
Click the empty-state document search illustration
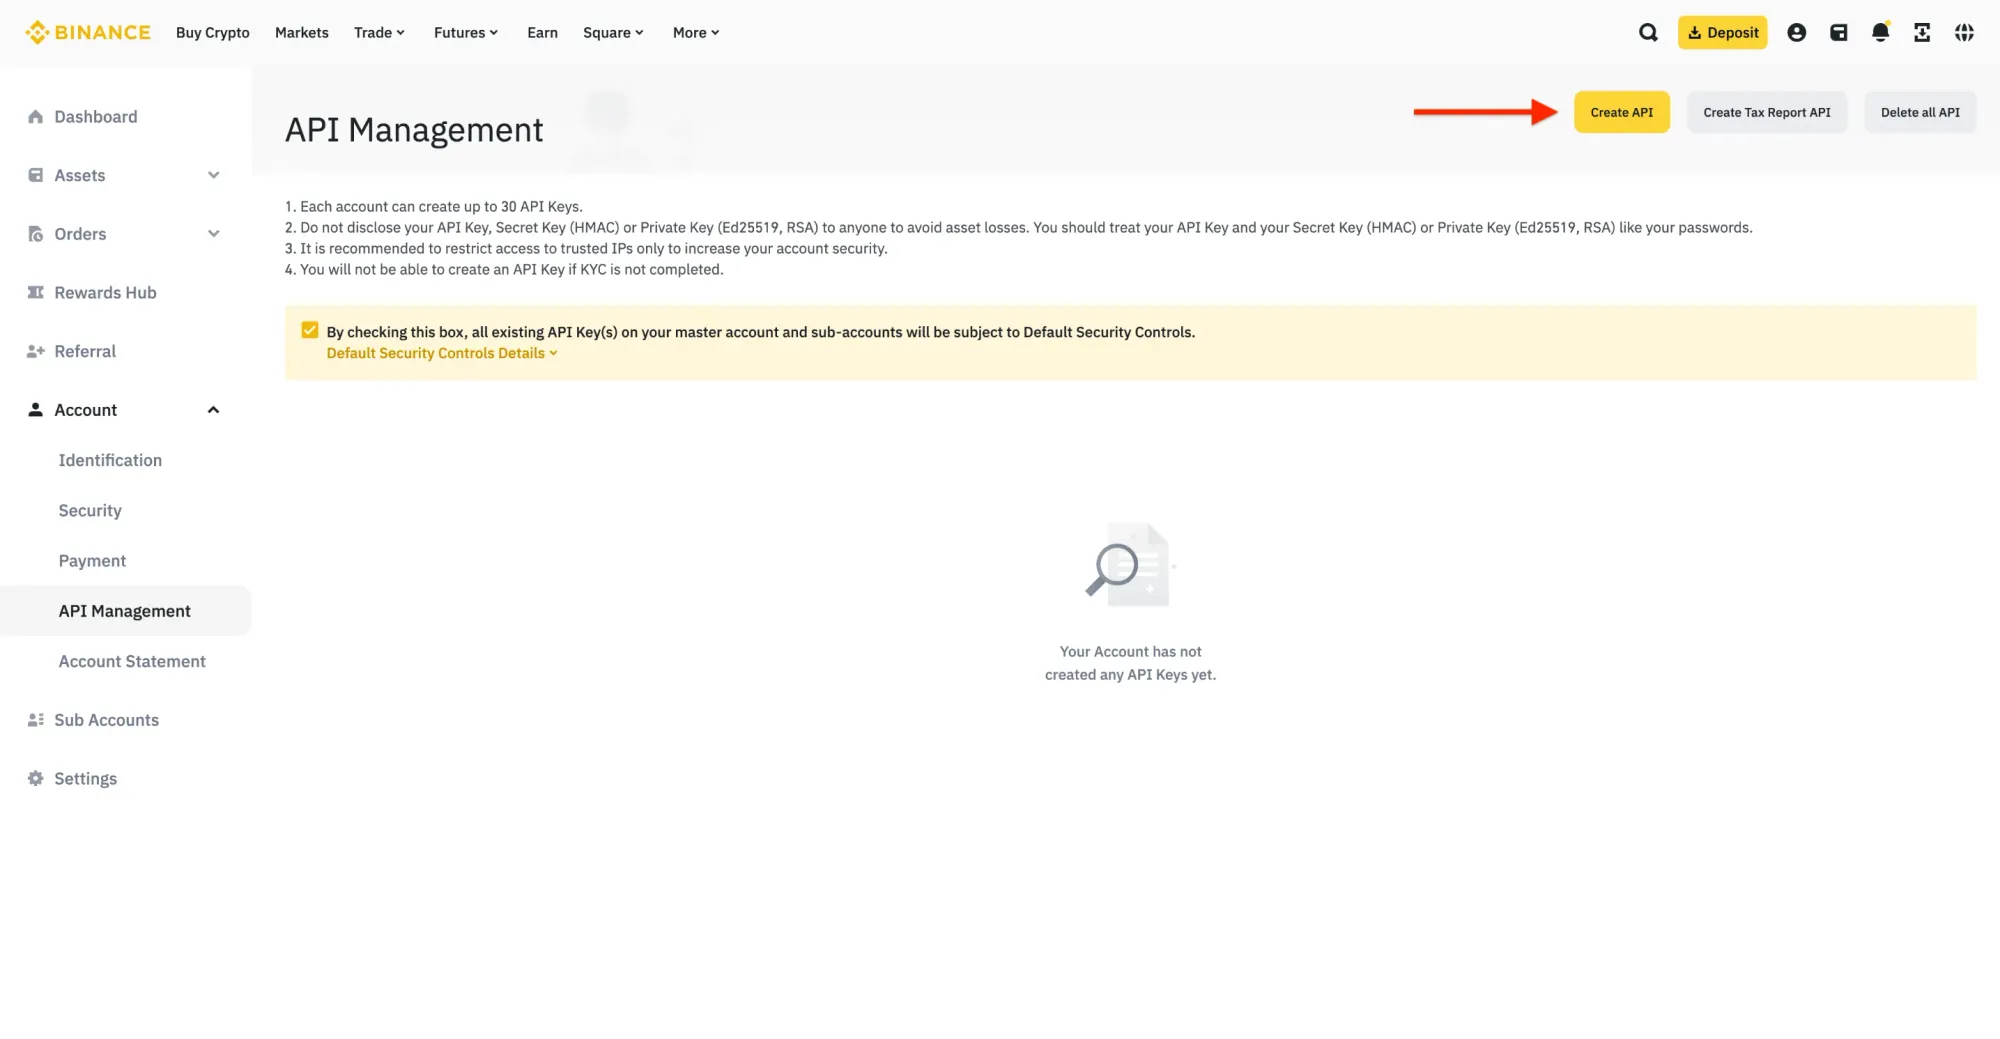pos(1129,565)
